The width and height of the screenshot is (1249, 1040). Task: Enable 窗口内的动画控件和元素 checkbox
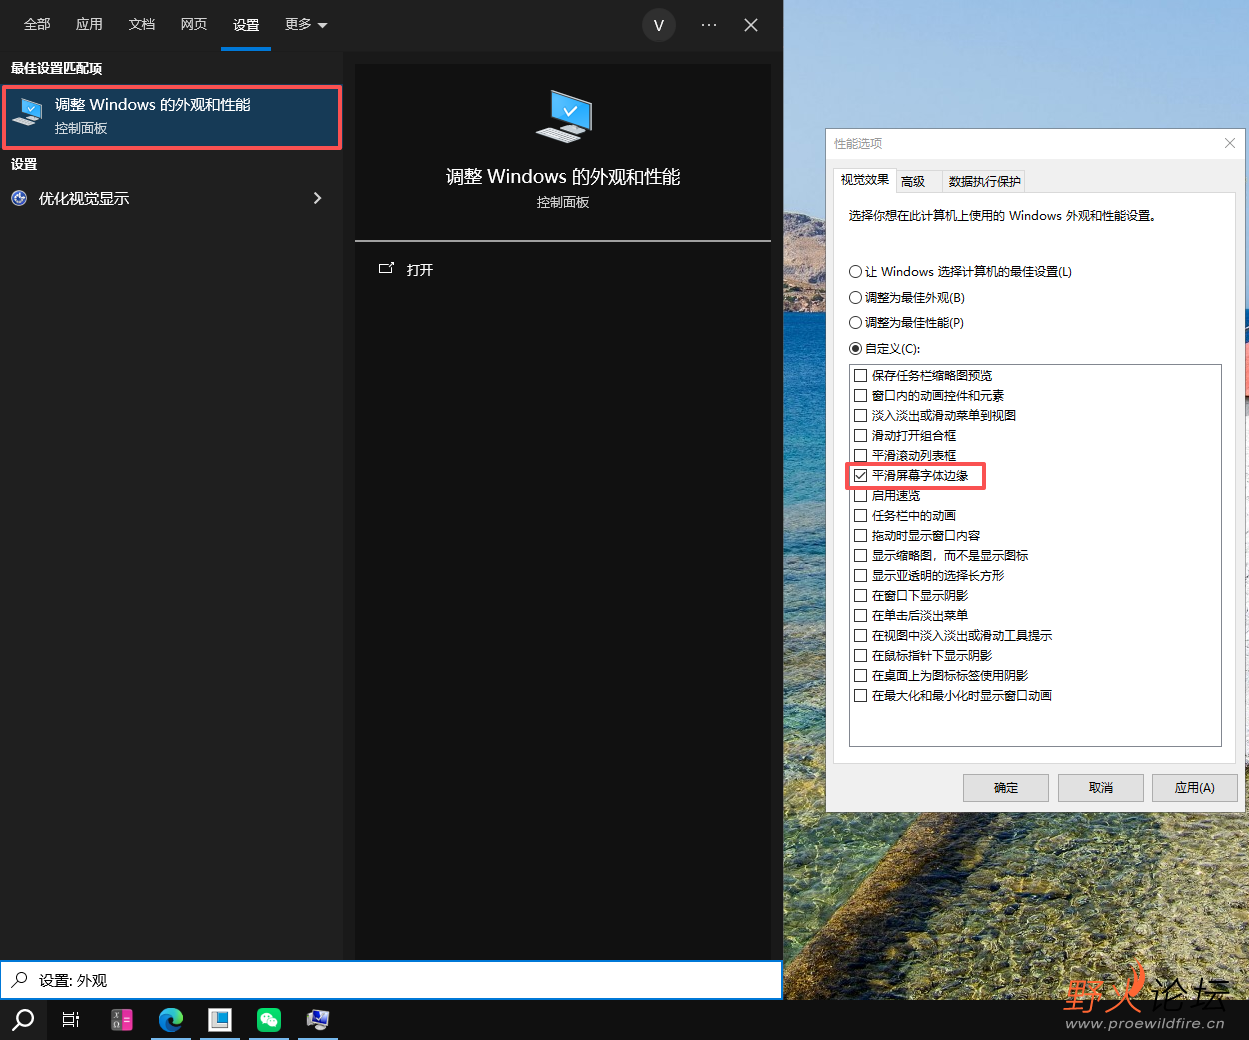(860, 395)
